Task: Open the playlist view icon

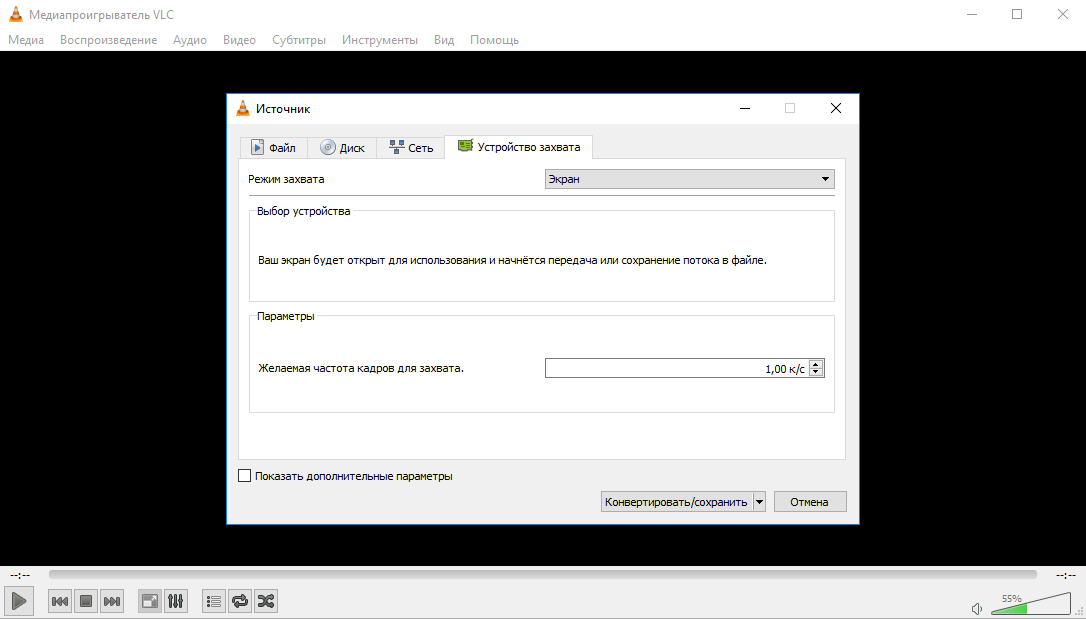Action: click(x=213, y=601)
